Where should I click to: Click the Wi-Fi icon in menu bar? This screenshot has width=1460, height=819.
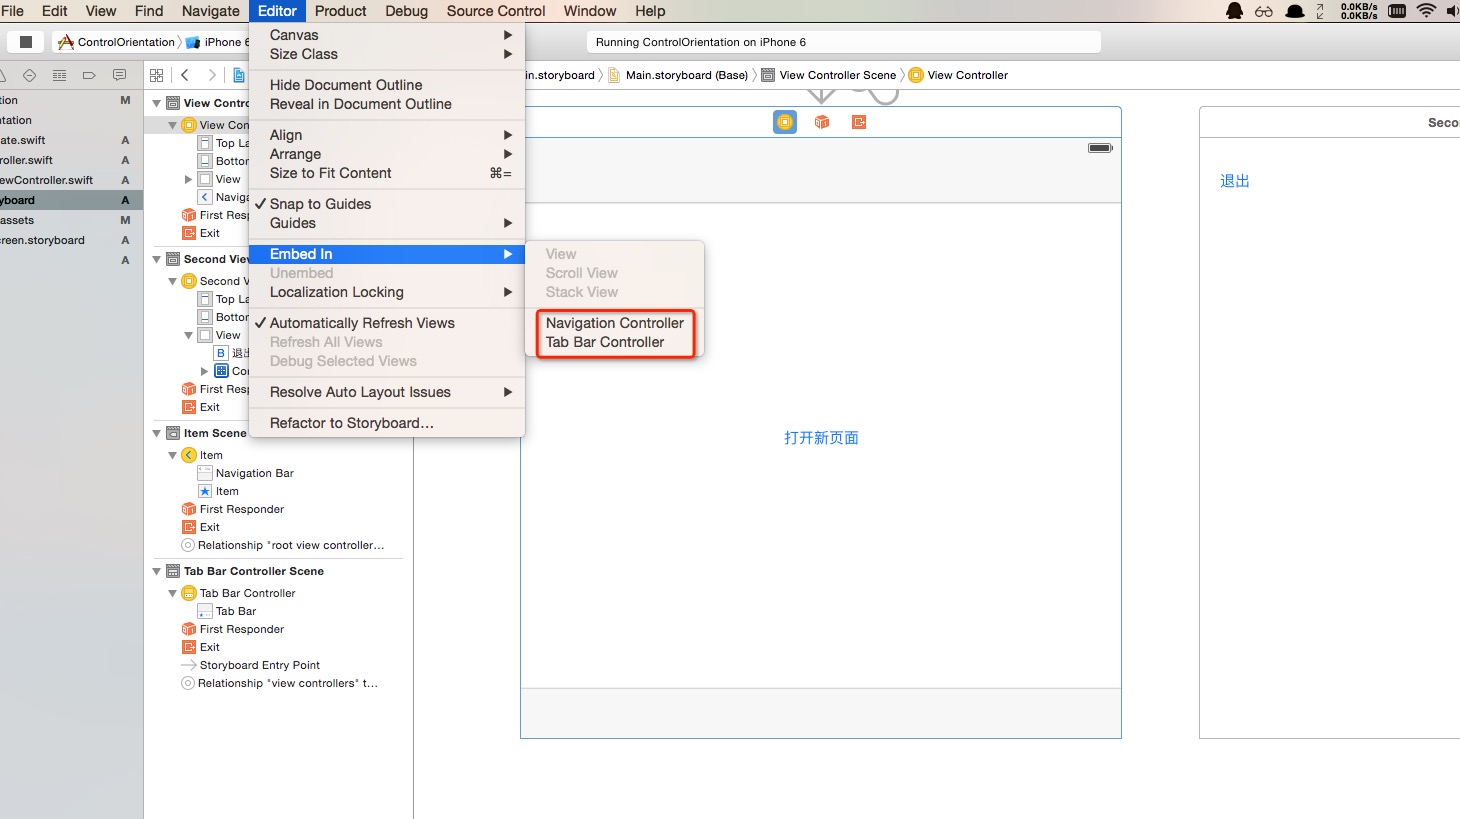1426,11
